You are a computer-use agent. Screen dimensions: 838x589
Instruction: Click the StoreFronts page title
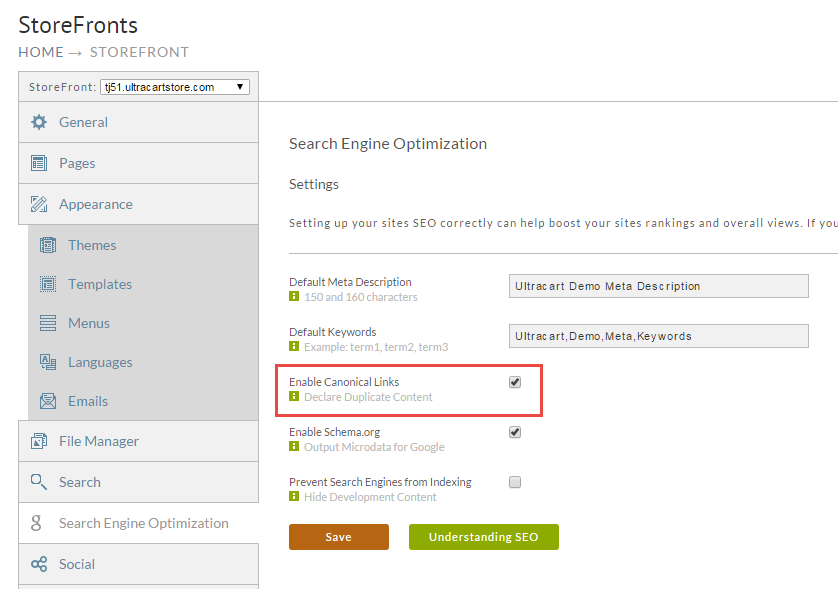78,25
